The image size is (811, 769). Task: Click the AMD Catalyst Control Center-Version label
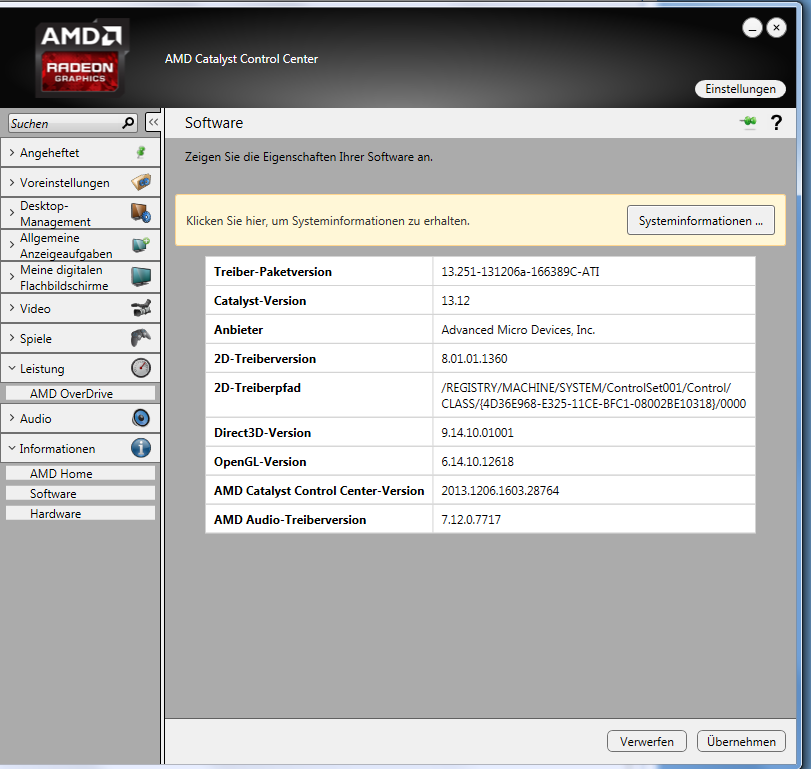pos(319,490)
